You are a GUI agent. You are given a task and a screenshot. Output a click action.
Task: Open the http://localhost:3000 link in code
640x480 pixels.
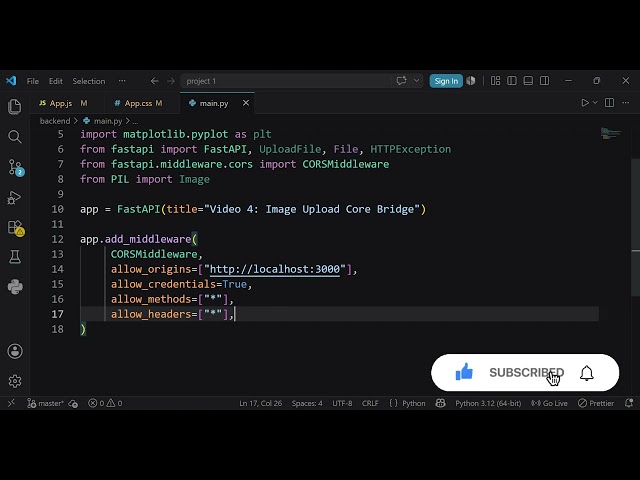pos(275,269)
